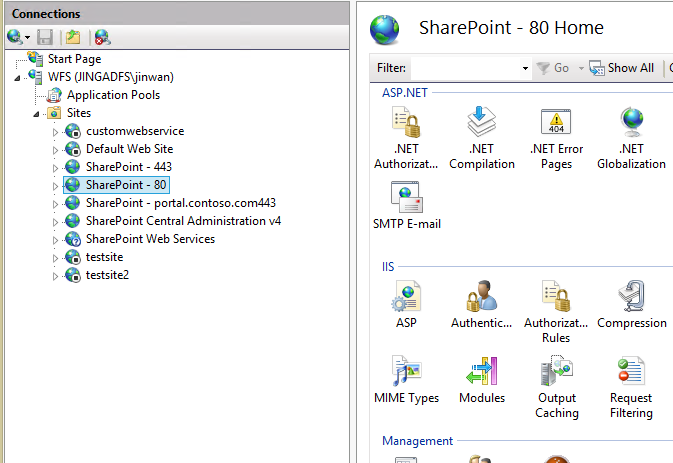Click the ASP.NET group header
This screenshot has height=463, width=673.
point(405,93)
